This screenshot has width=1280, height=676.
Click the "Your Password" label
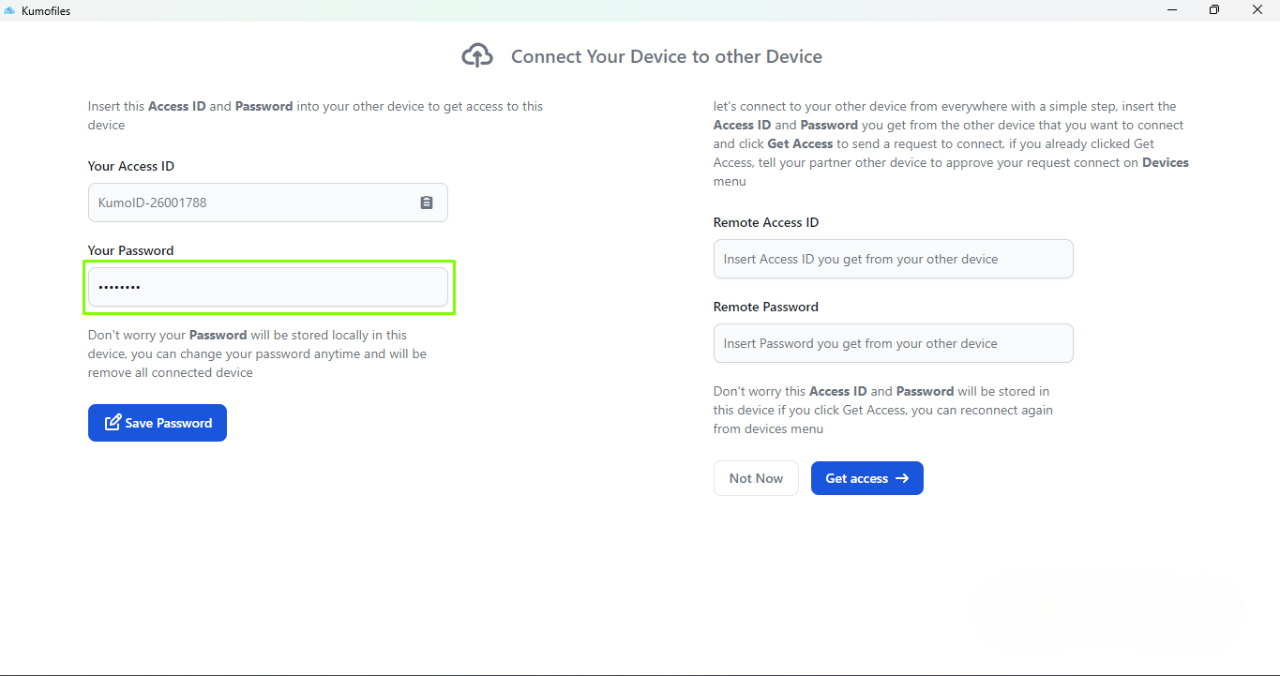[131, 250]
